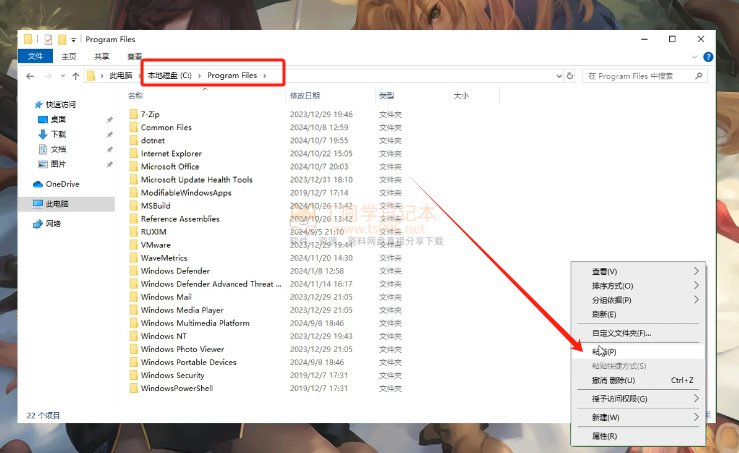Click the Program Files search field
739x453 pixels.
coord(645,76)
